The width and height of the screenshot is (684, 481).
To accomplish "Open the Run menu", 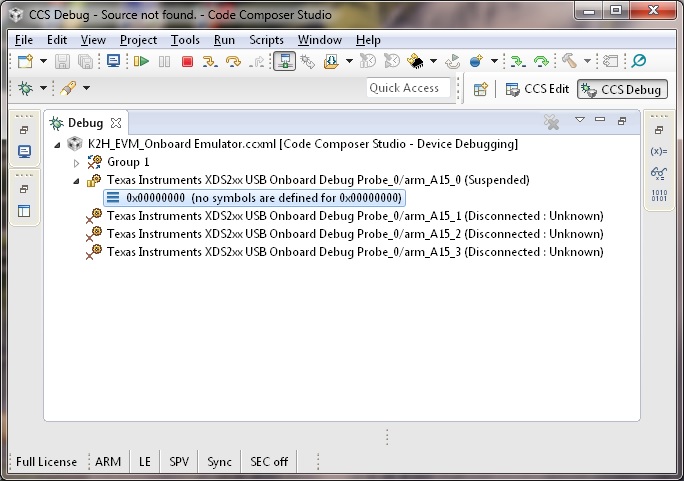I will [224, 40].
